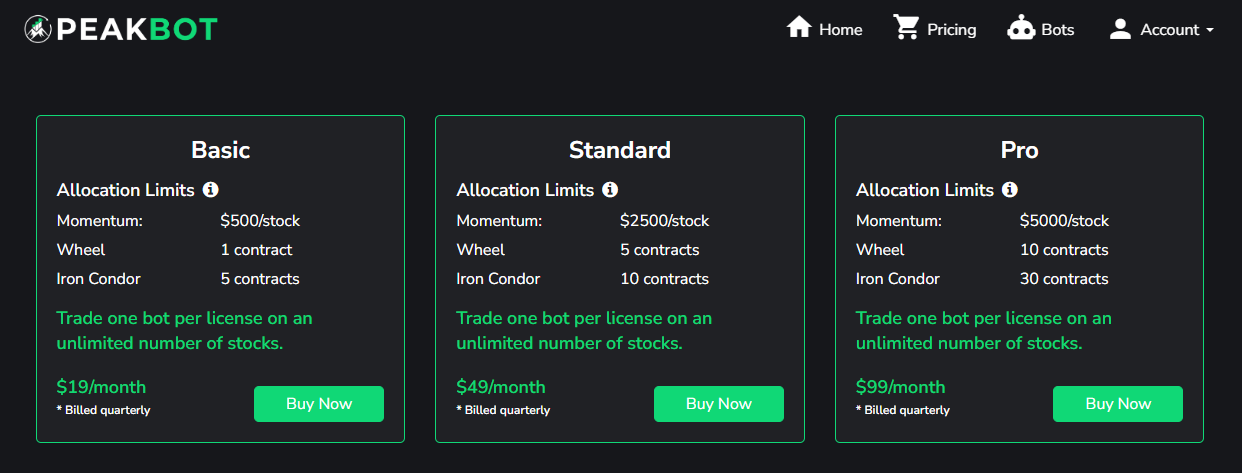This screenshot has height=473, width=1242.
Task: Click the PeakBot mountain logo icon
Action: click(x=38, y=29)
